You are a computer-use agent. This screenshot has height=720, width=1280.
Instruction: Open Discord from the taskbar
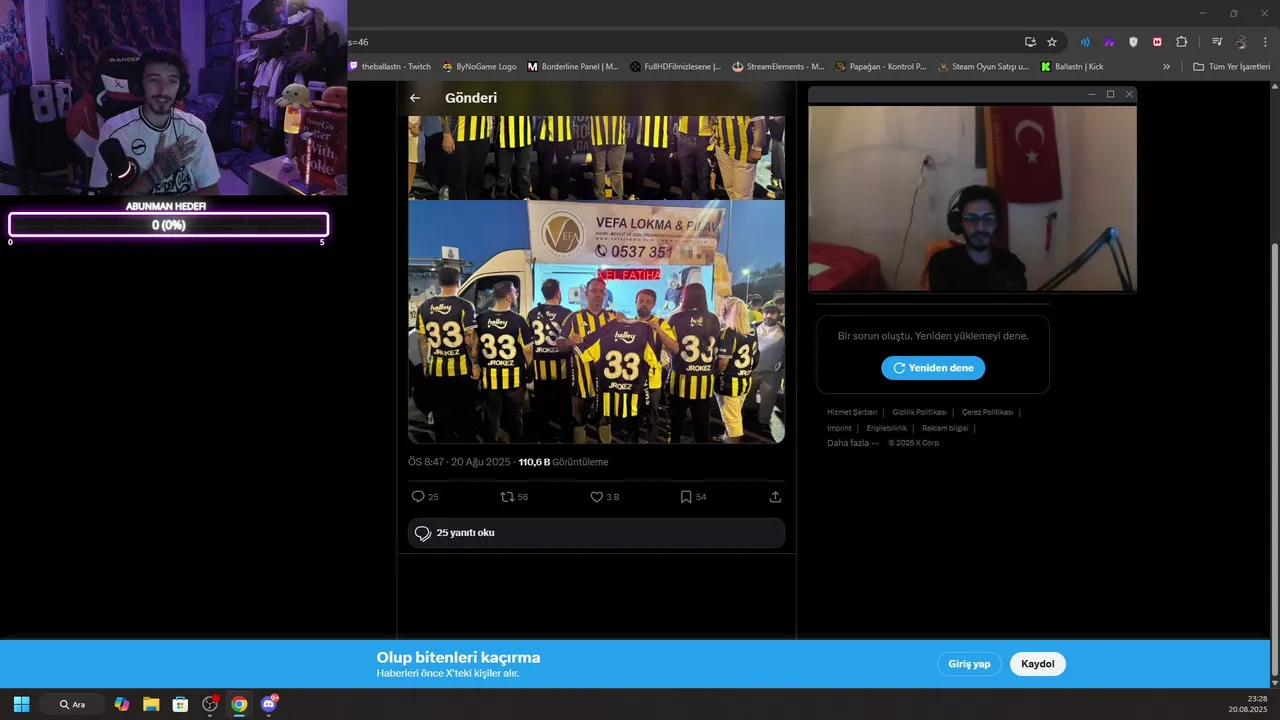pyautogui.click(x=268, y=704)
